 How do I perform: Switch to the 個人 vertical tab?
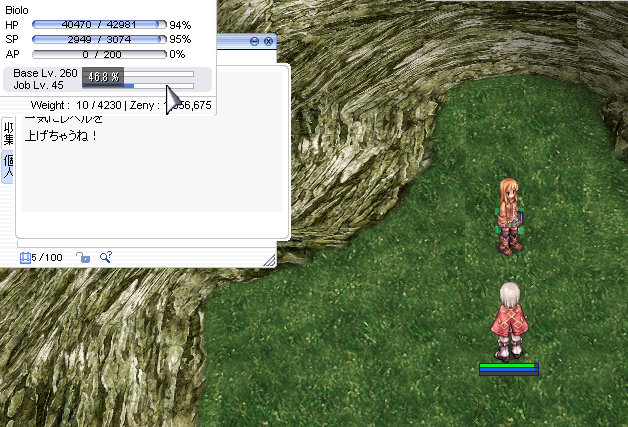point(8,167)
